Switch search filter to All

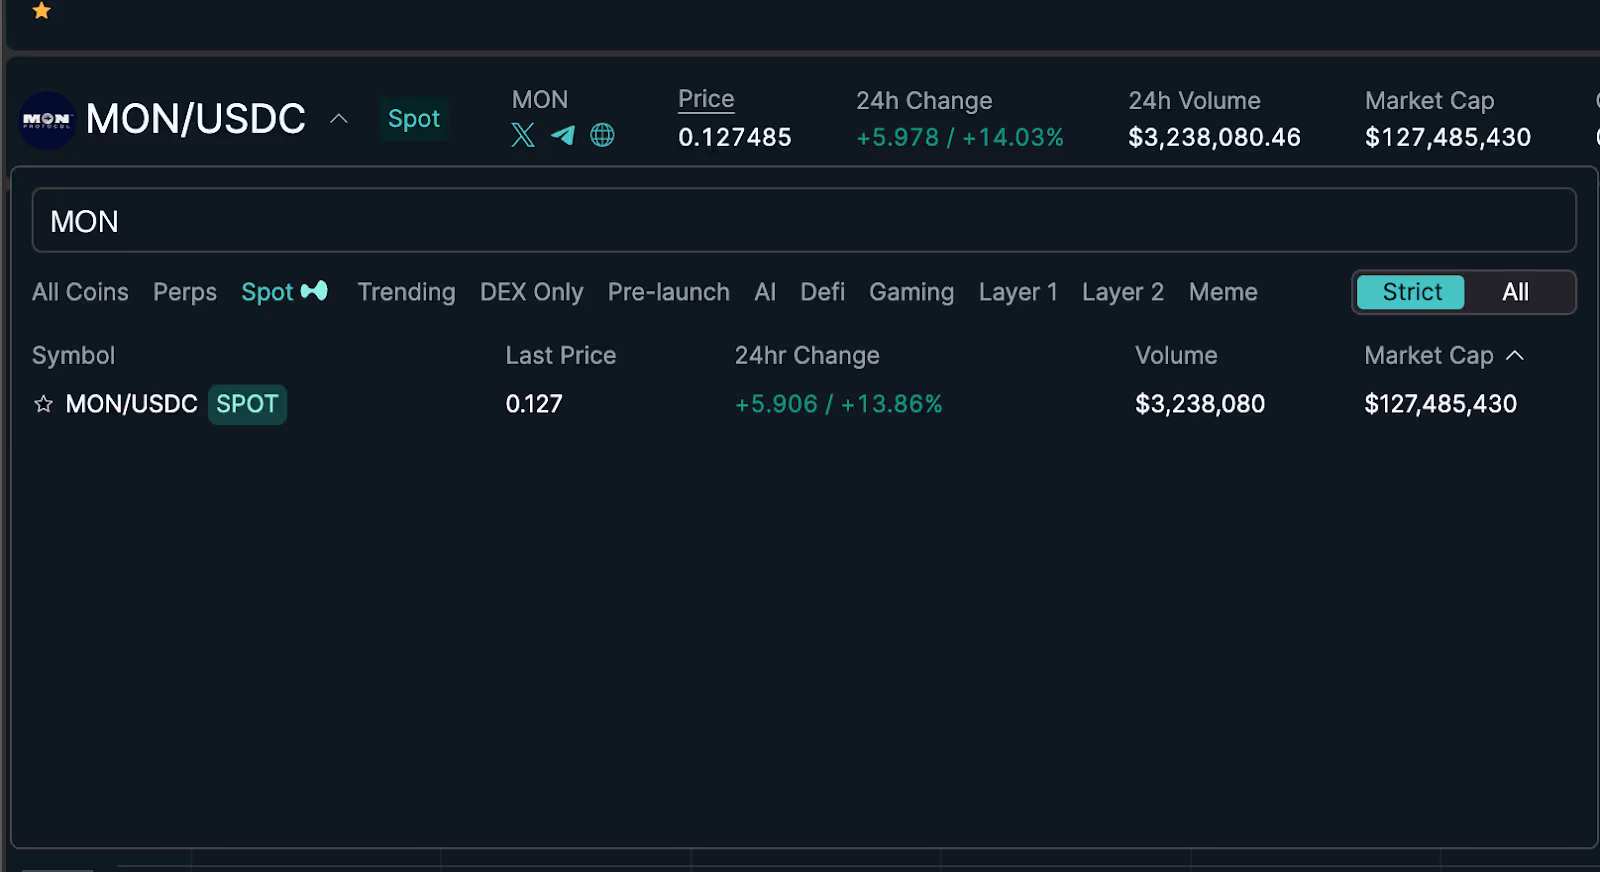click(x=1515, y=292)
